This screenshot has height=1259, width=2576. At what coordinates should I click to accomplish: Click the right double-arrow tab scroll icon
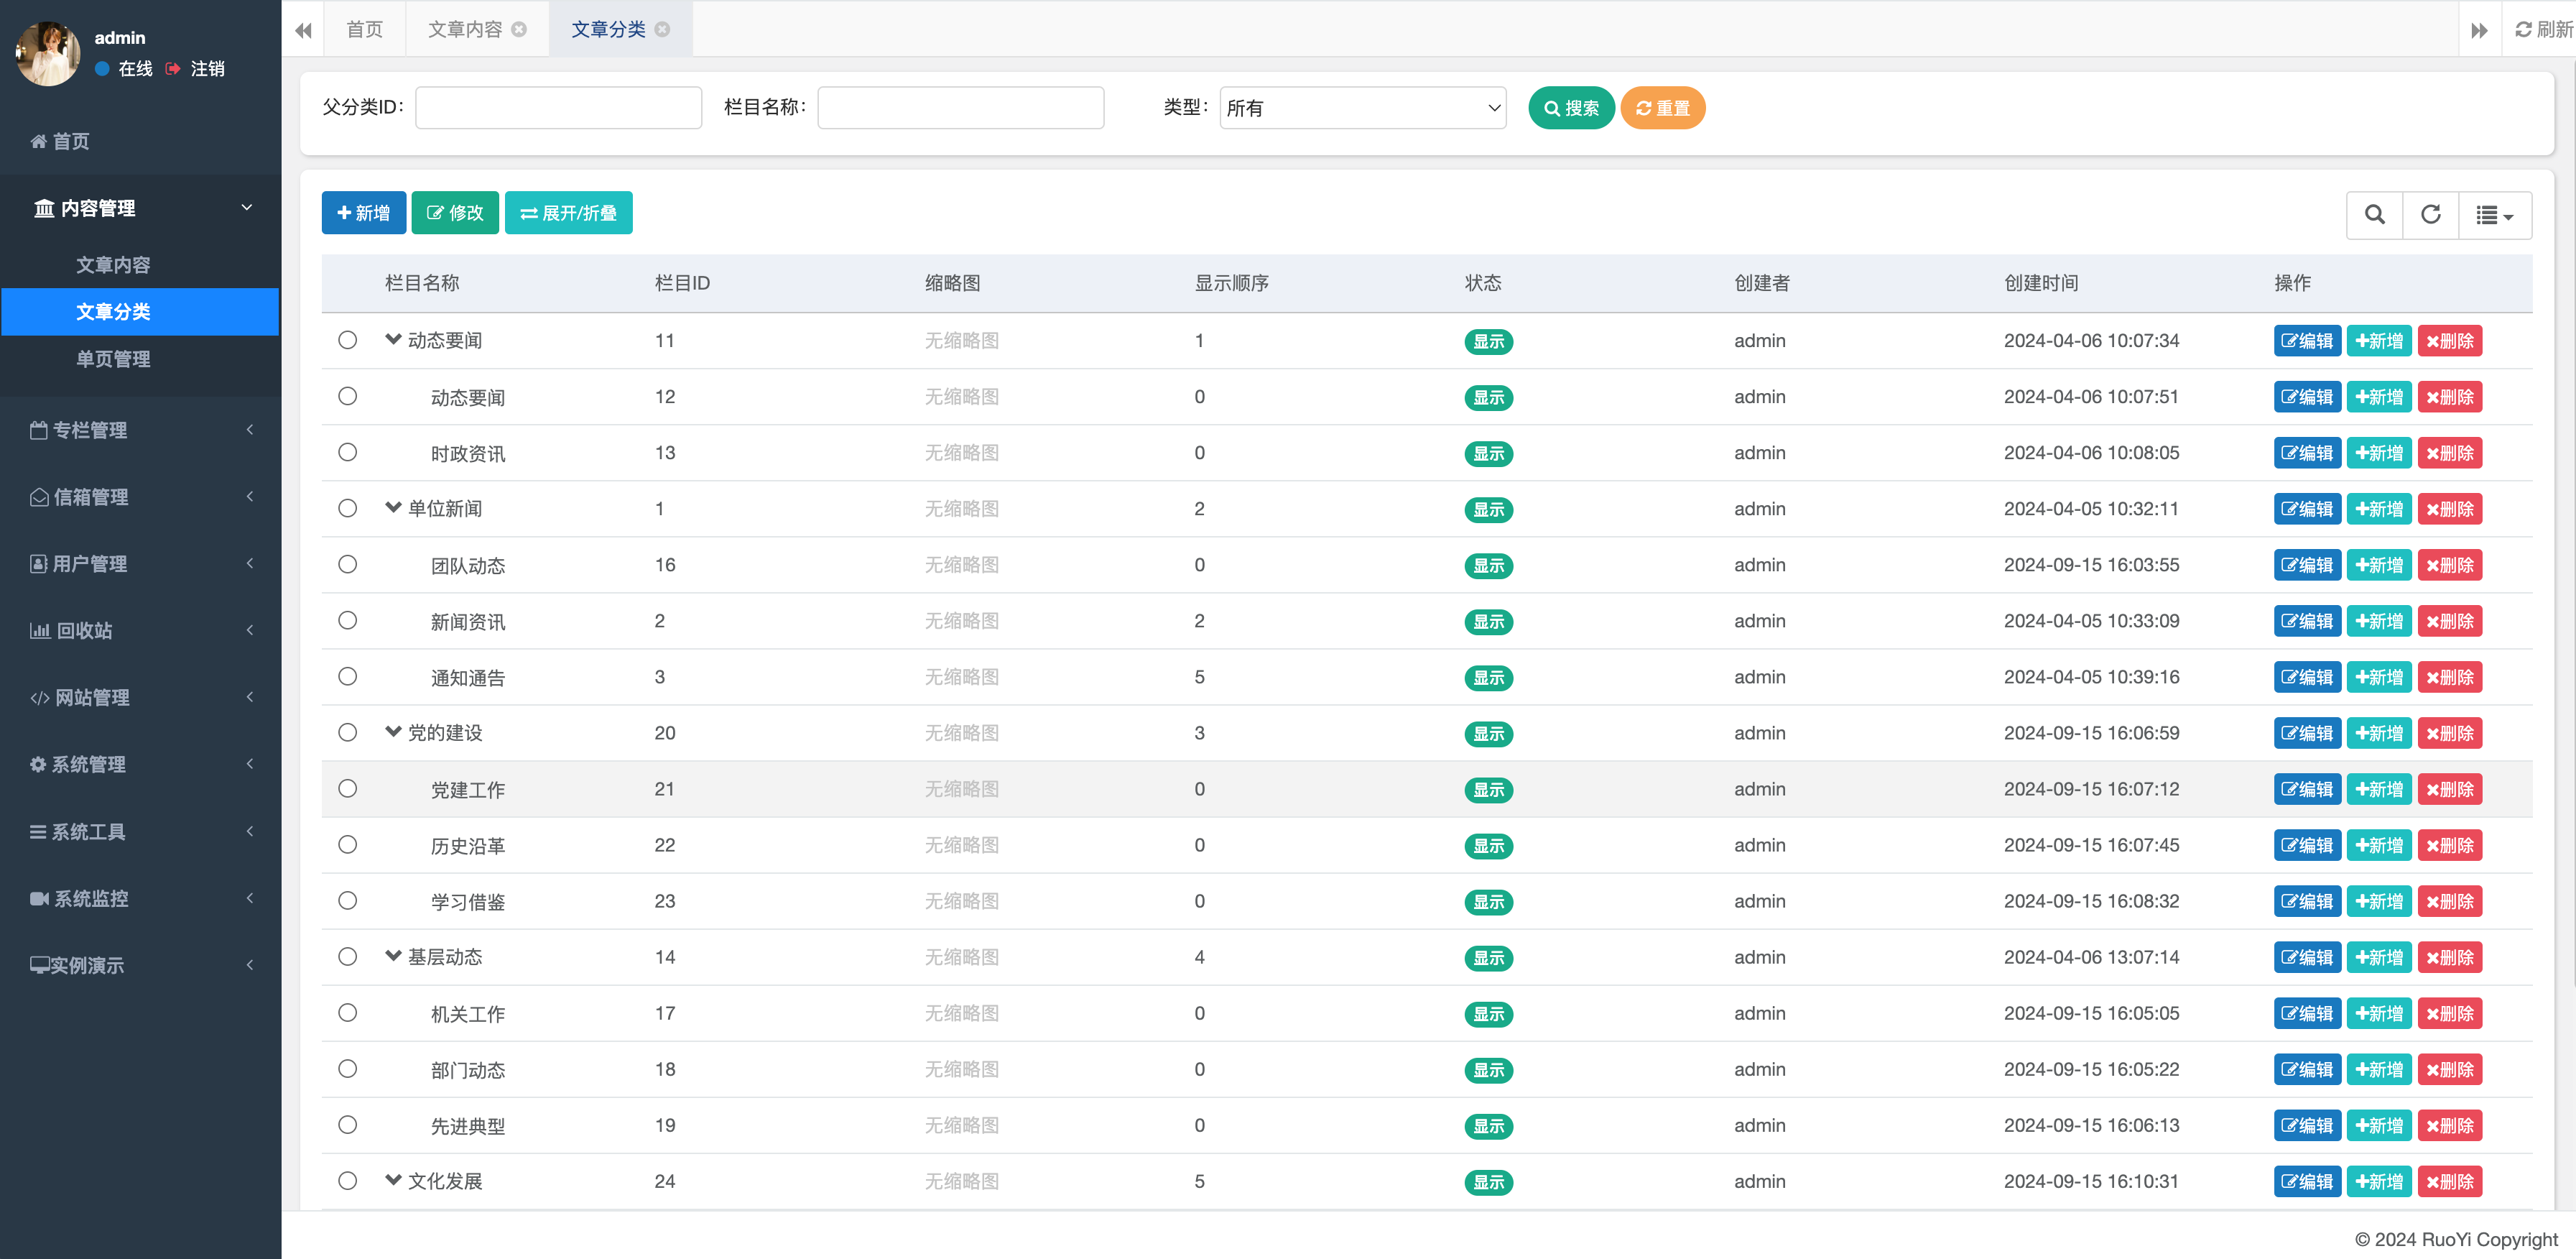tap(2479, 30)
